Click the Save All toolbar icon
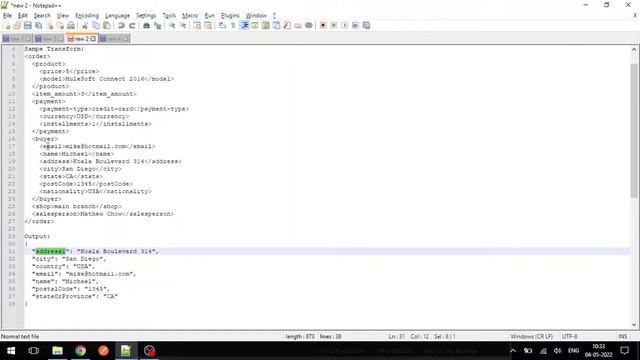The image size is (640, 360). click(39, 25)
